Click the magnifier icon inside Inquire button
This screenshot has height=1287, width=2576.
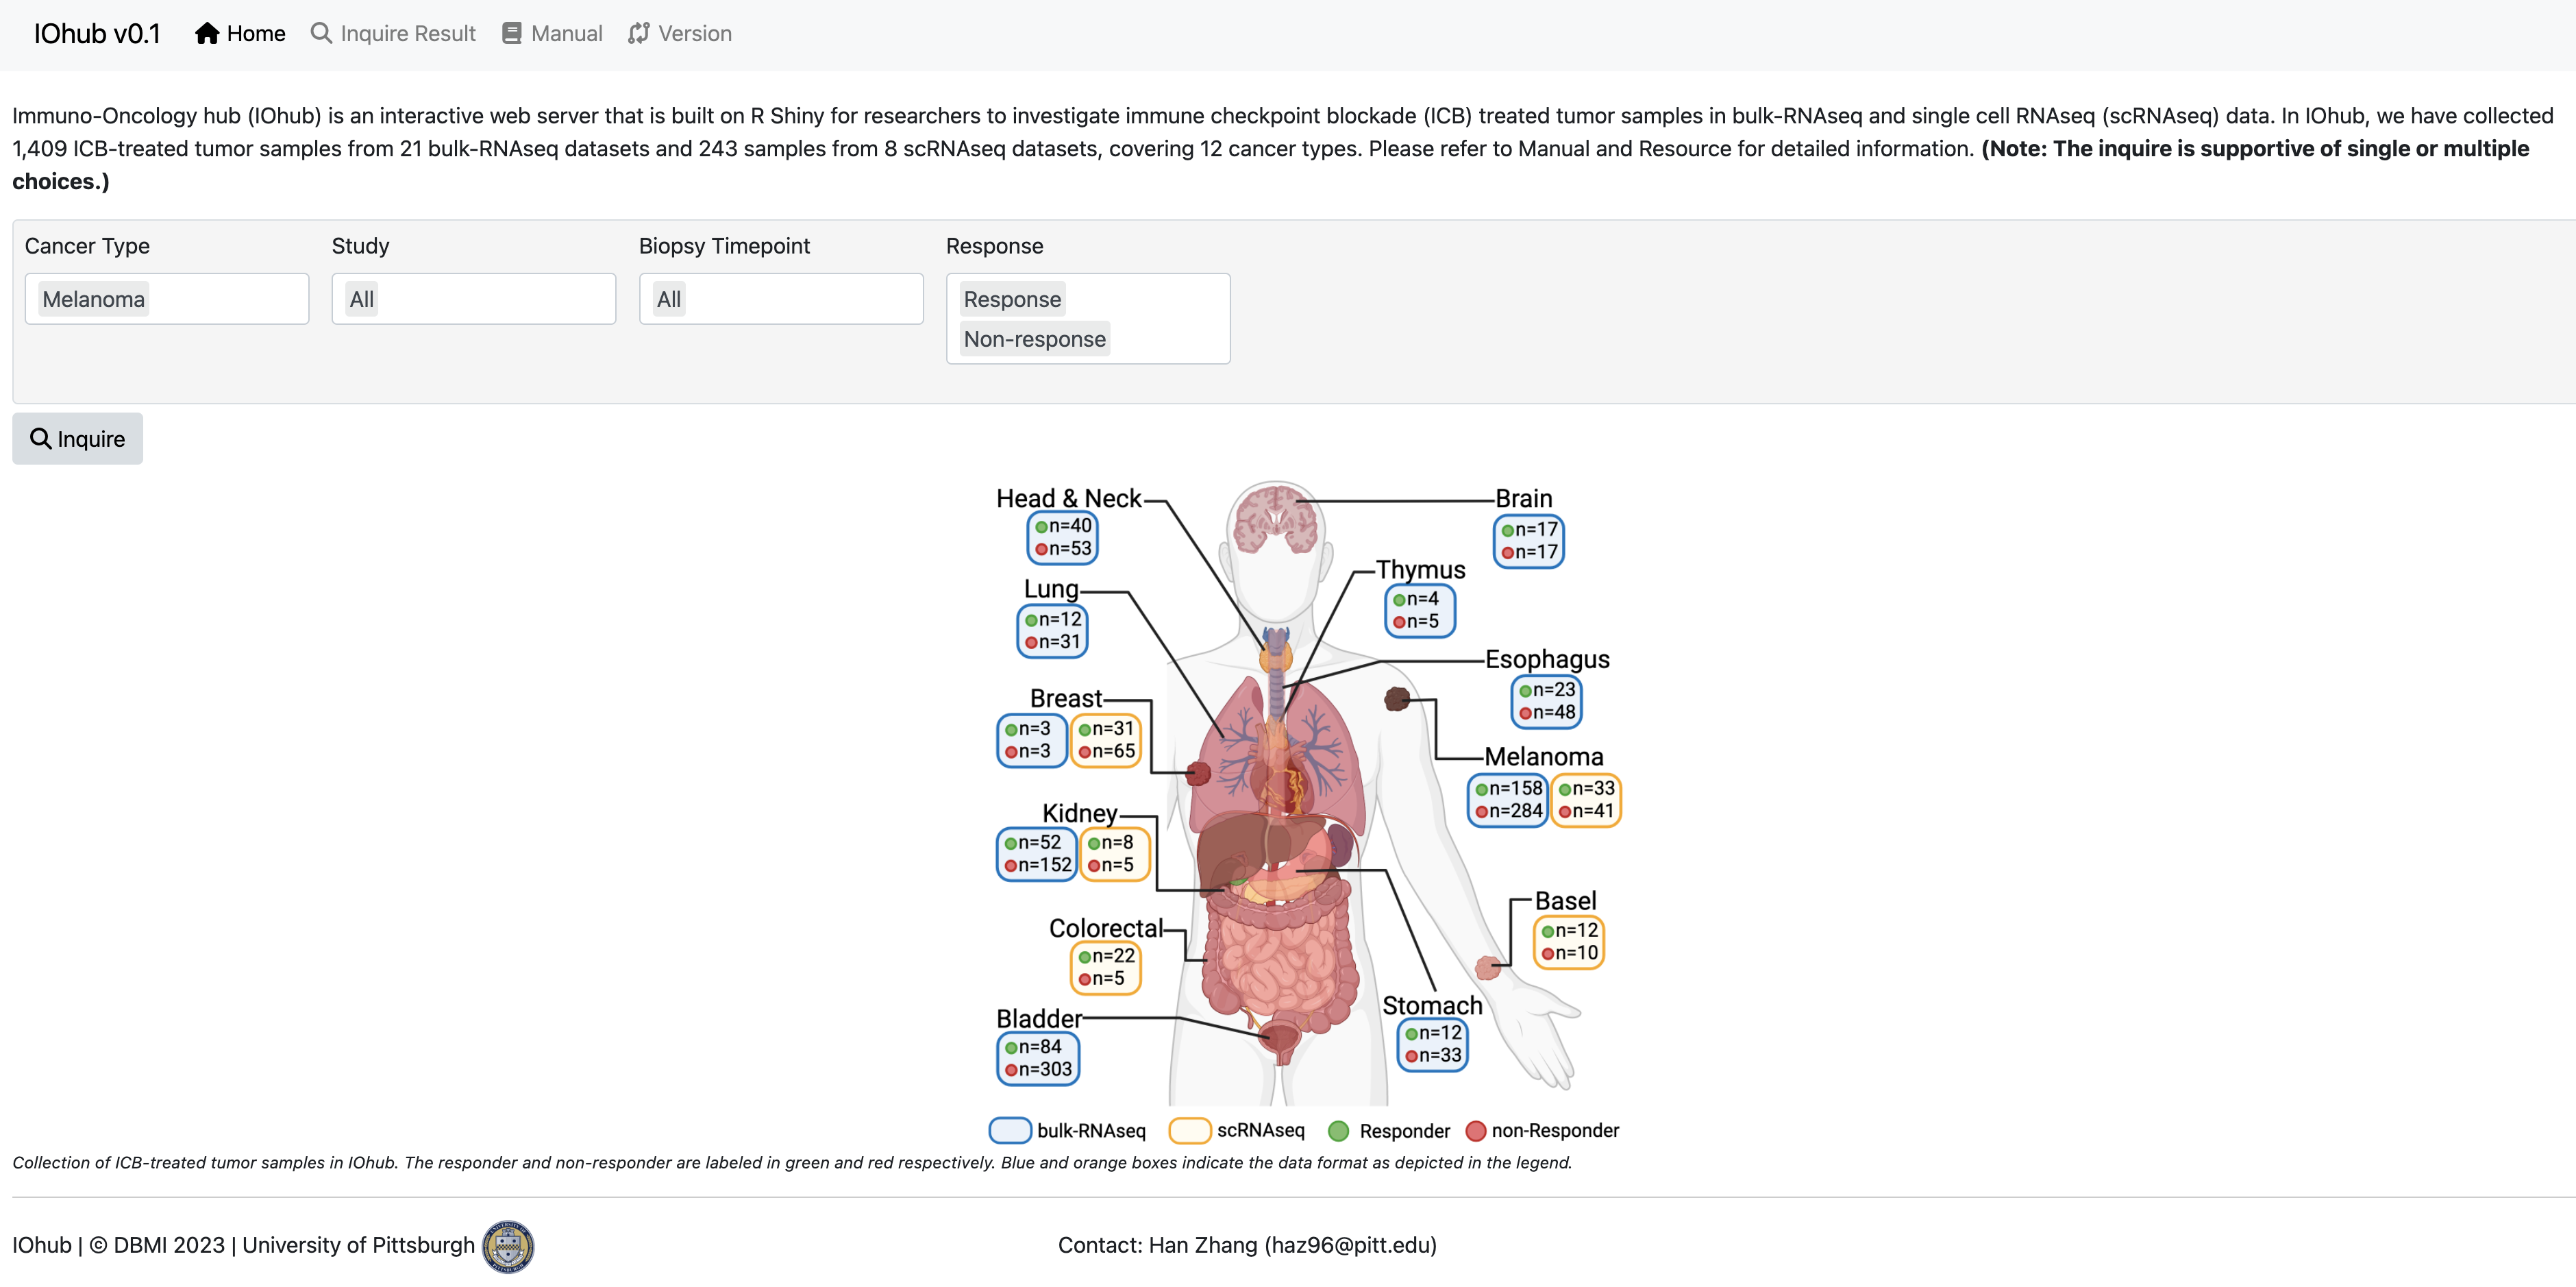pos(41,438)
